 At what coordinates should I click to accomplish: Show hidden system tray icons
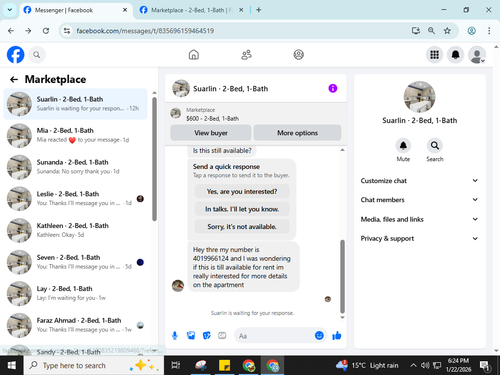tap(413, 365)
